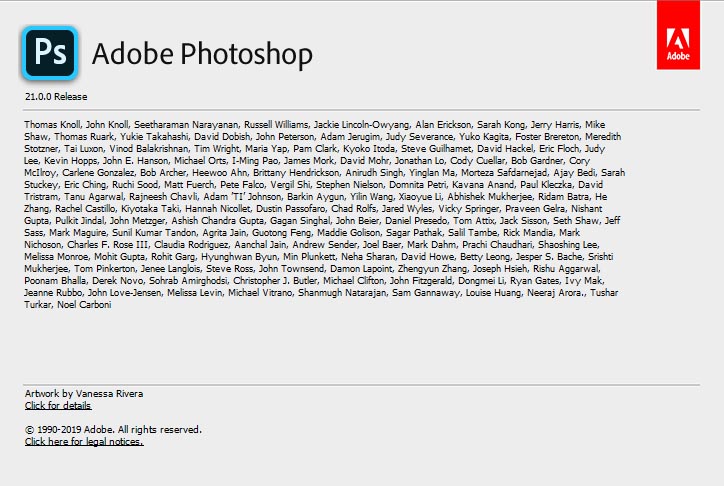This screenshot has height=486, width=724.
Task: Click the name 'Seetharaman Narayanan' in credits
Action: (x=186, y=125)
